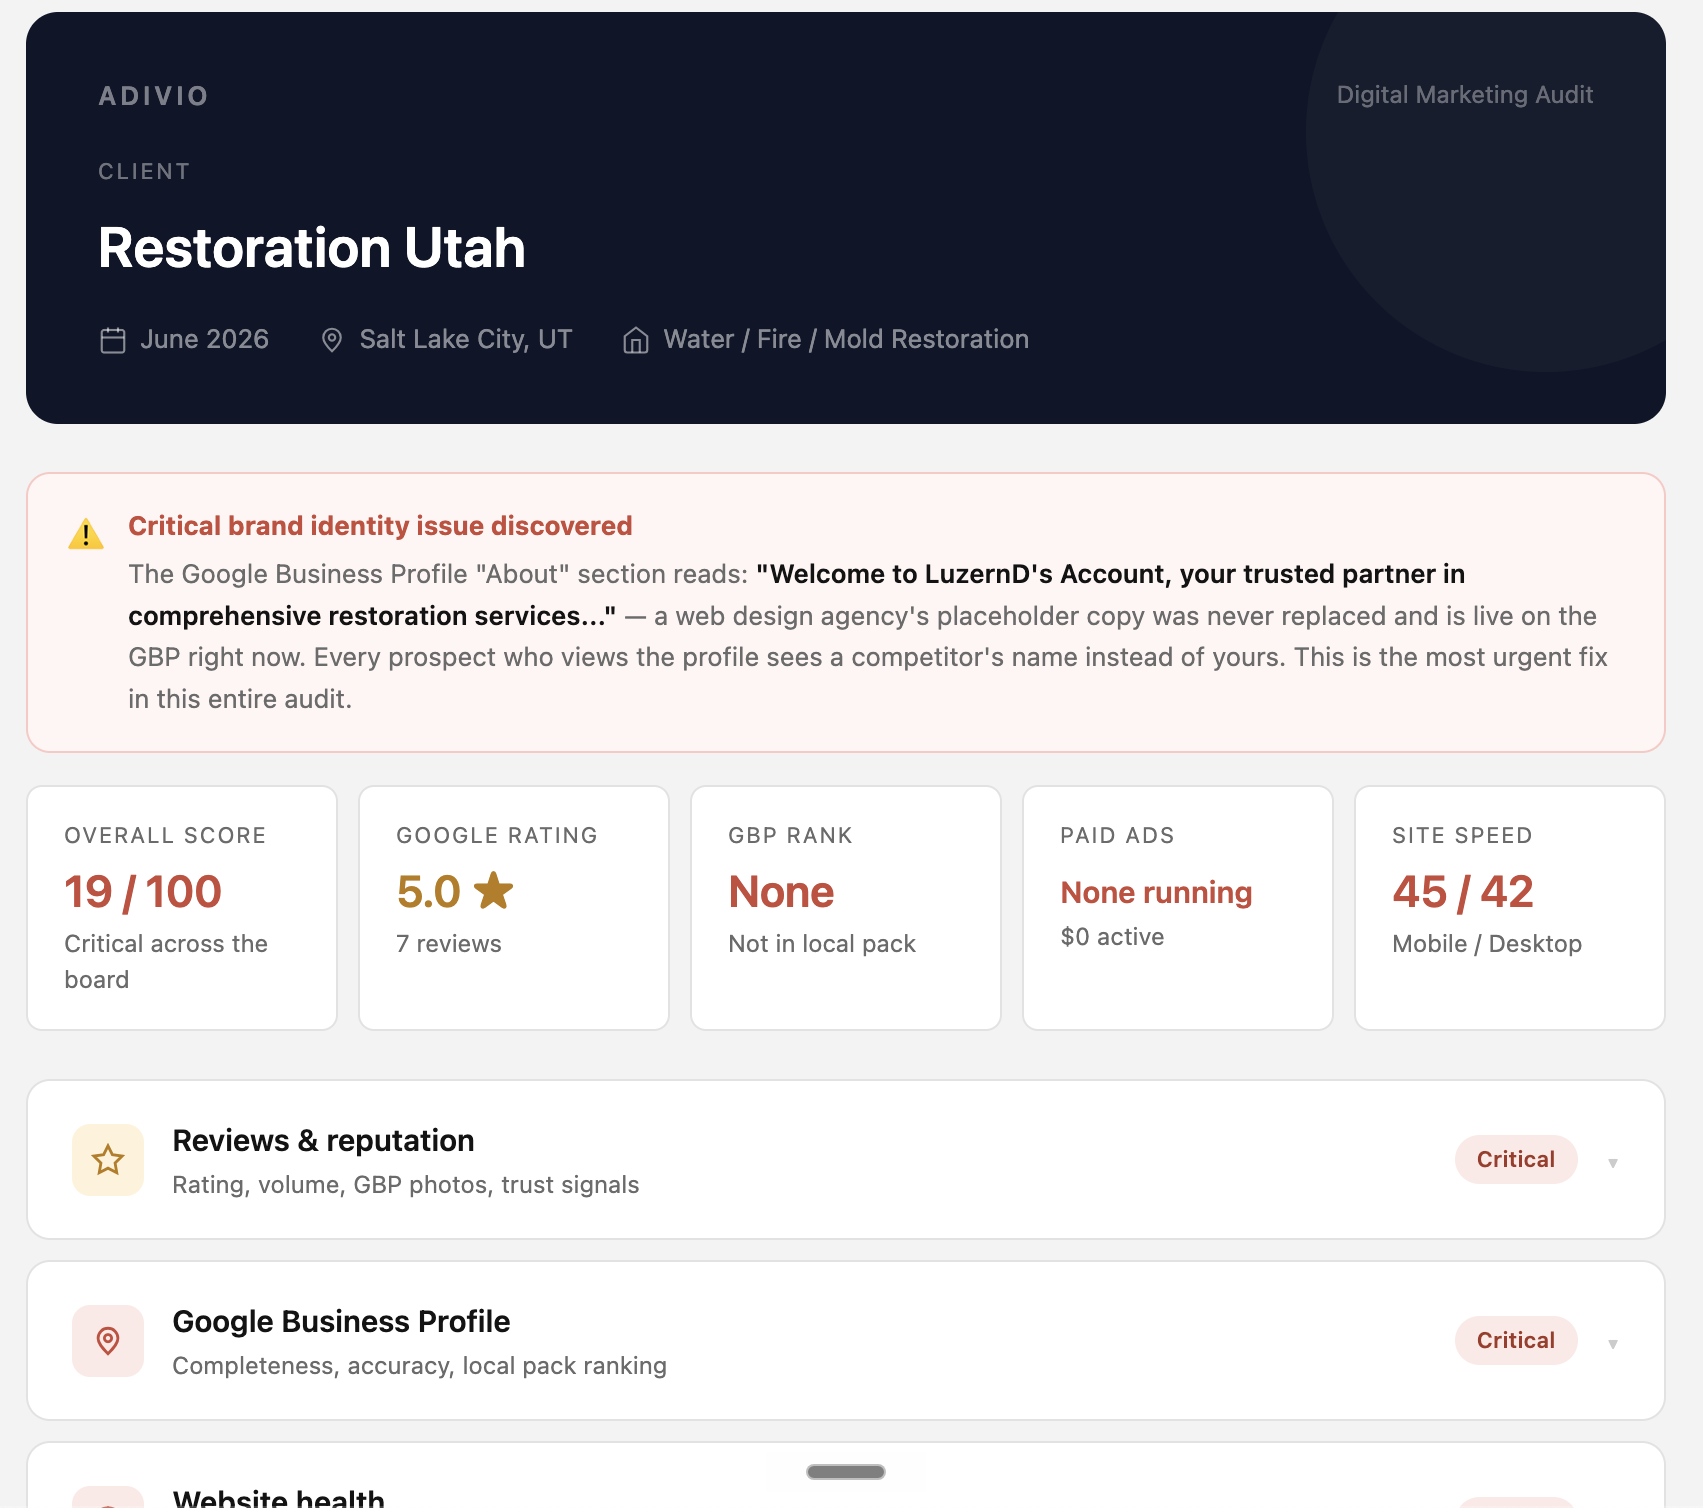1703x1508 pixels.
Task: Click the map pin icon for Google Business Profile
Action: coord(108,1341)
